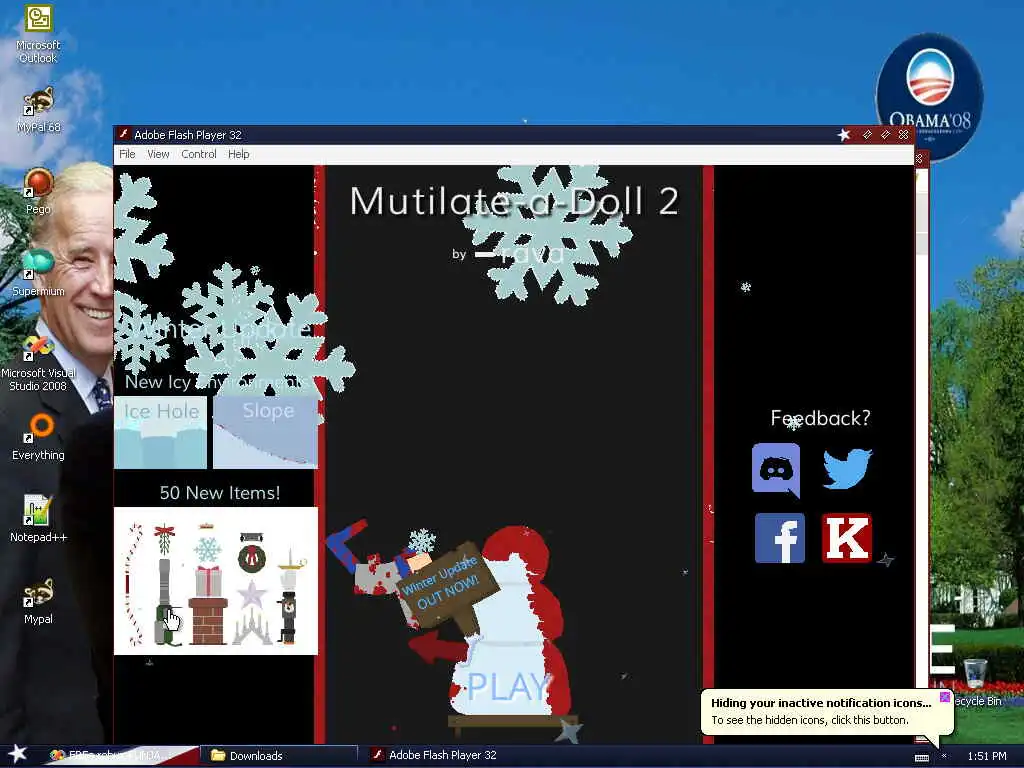
Task: Click the 'Feedback?' heading text
Action: [820, 418]
